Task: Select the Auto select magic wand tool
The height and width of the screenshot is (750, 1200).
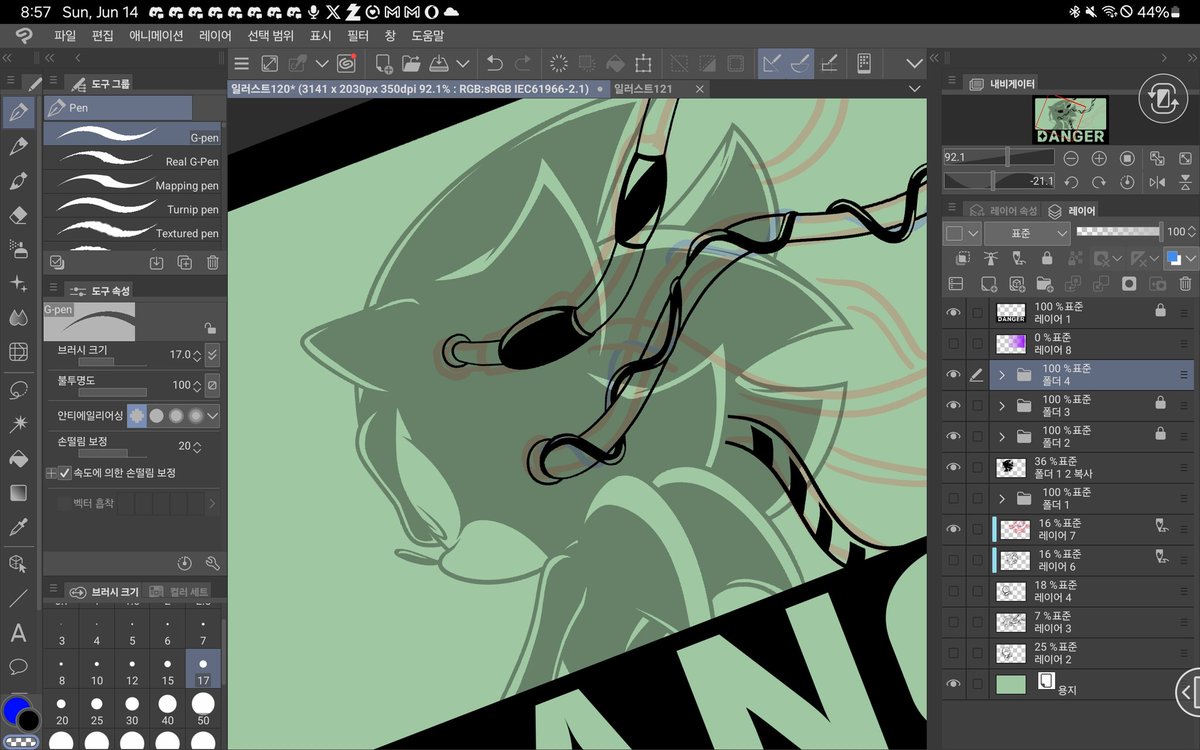Action: (x=18, y=424)
